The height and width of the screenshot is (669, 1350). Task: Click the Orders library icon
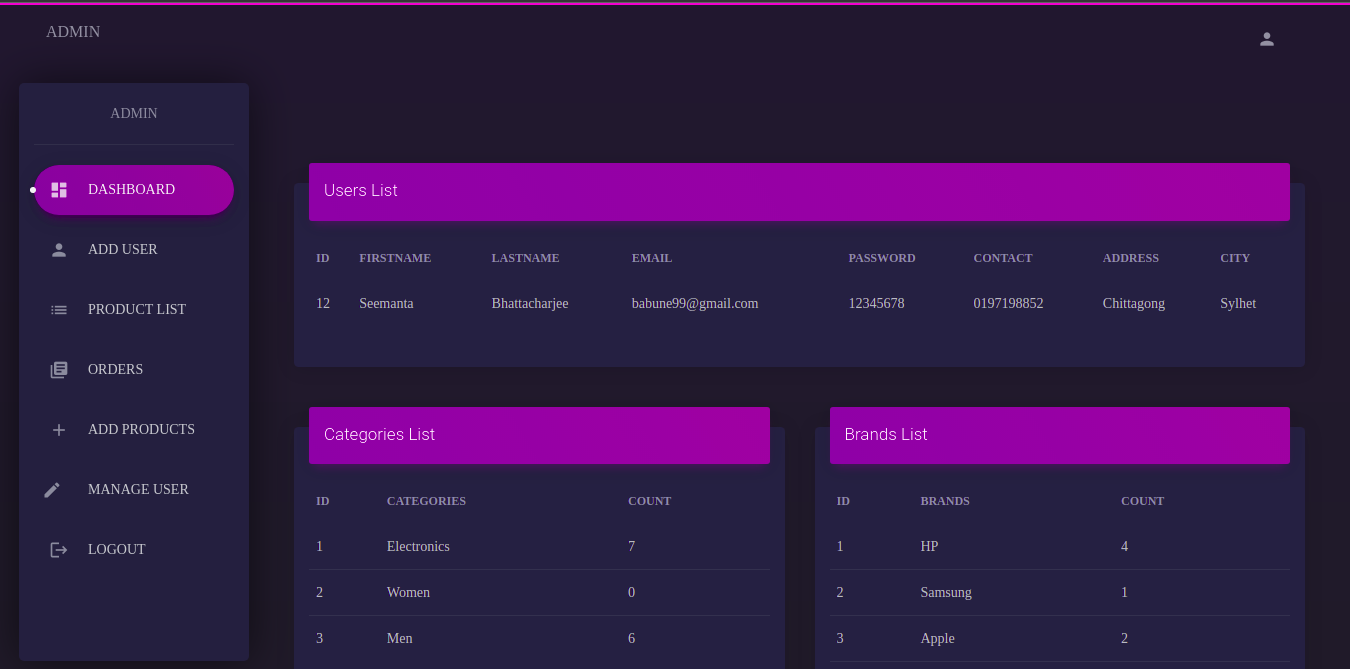coord(59,370)
